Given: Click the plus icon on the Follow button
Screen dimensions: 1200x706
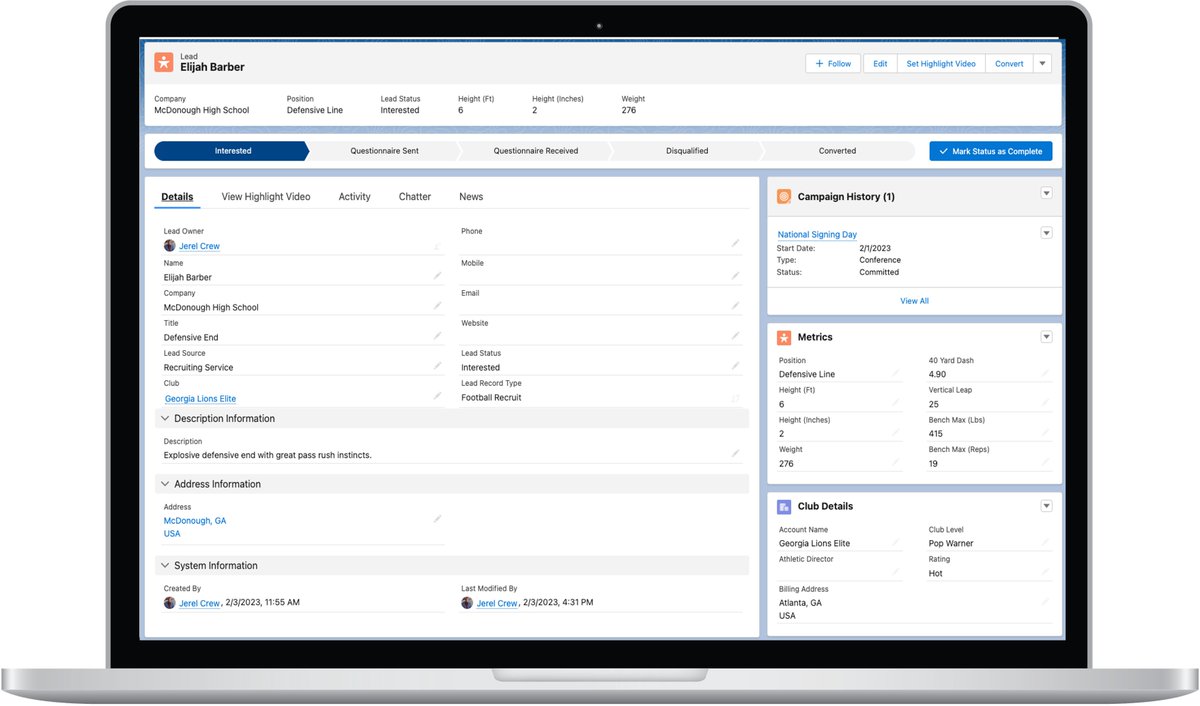Looking at the screenshot, I should pos(818,62).
